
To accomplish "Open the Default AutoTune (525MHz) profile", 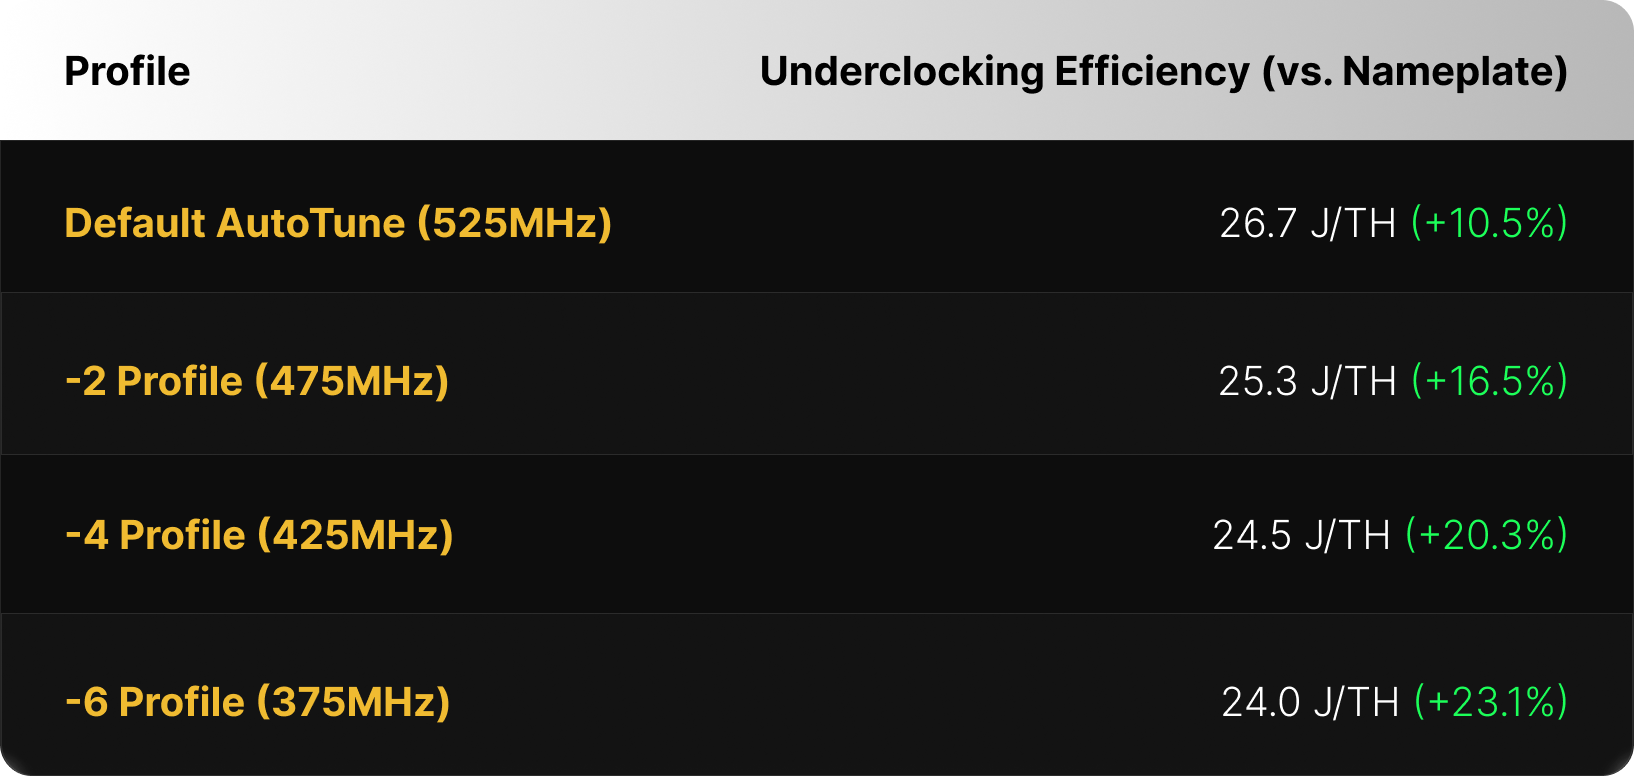I will click(338, 223).
